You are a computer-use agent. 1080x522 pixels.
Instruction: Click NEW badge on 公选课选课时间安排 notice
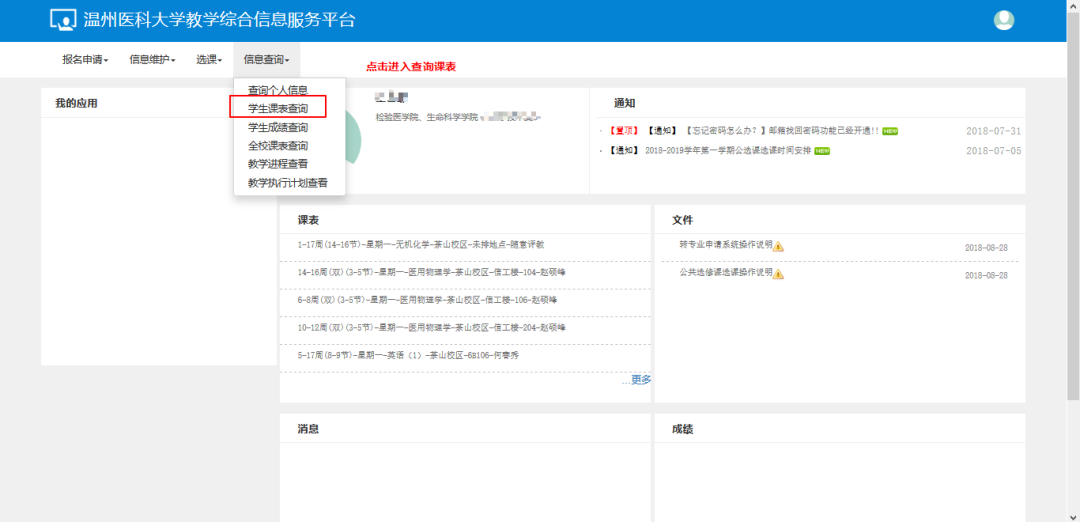tap(822, 151)
